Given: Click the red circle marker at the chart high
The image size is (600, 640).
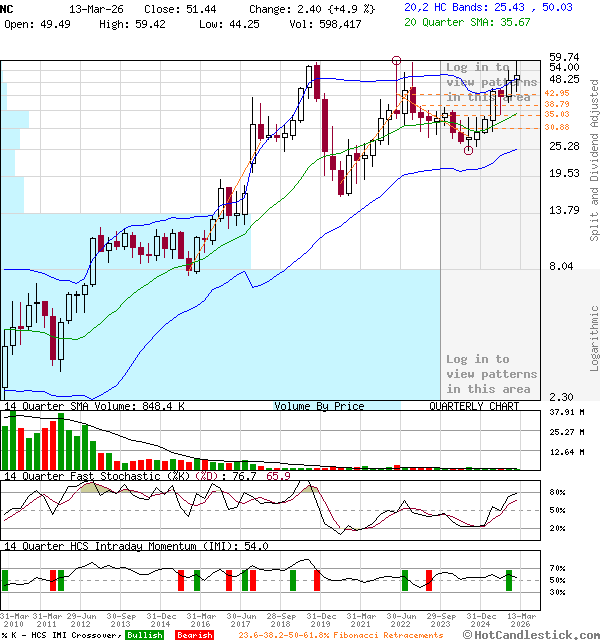Looking at the screenshot, I should point(397,61).
